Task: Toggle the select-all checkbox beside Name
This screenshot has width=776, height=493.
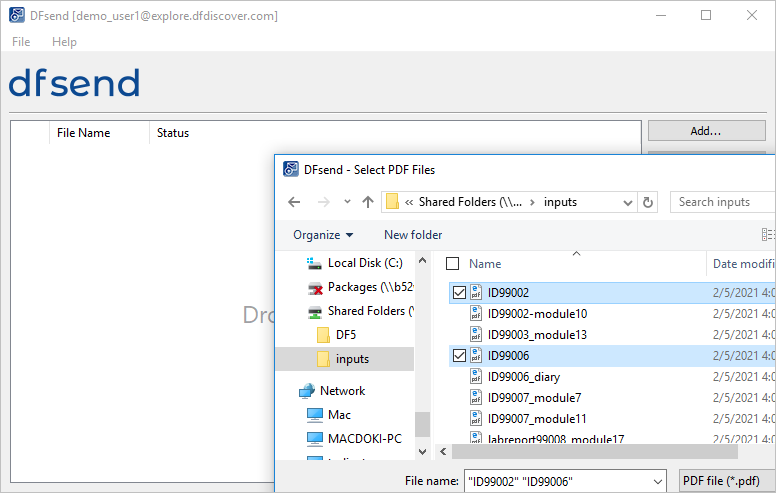Action: tap(452, 263)
